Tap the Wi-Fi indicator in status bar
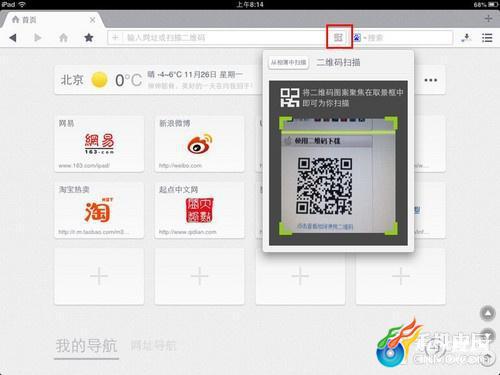This screenshot has height=375, width=500. point(22,4)
